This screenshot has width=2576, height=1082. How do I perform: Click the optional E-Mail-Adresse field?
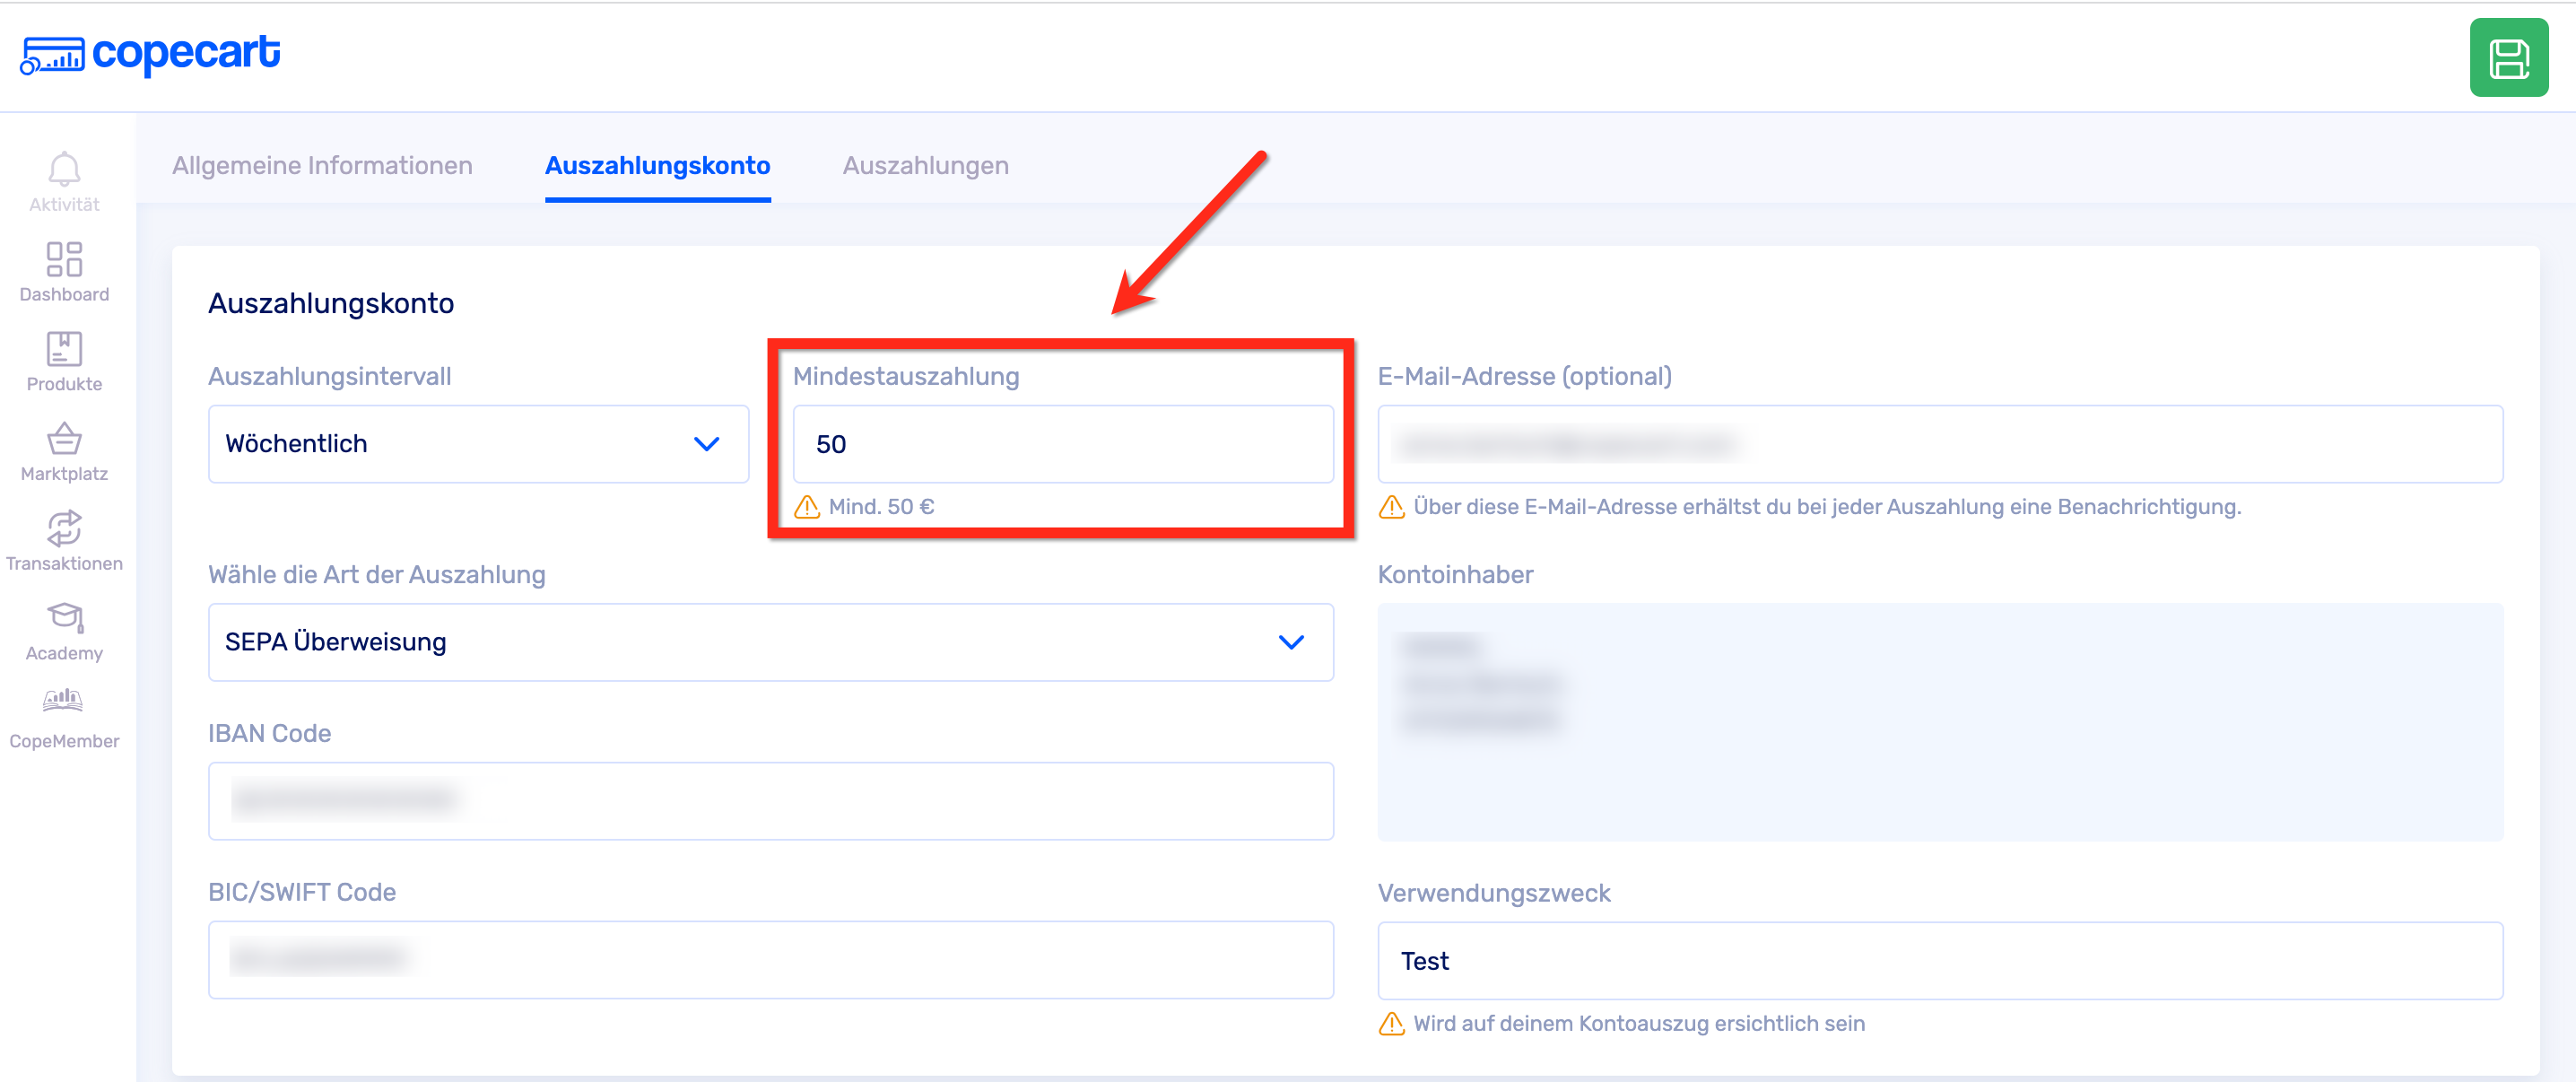pos(1939,444)
